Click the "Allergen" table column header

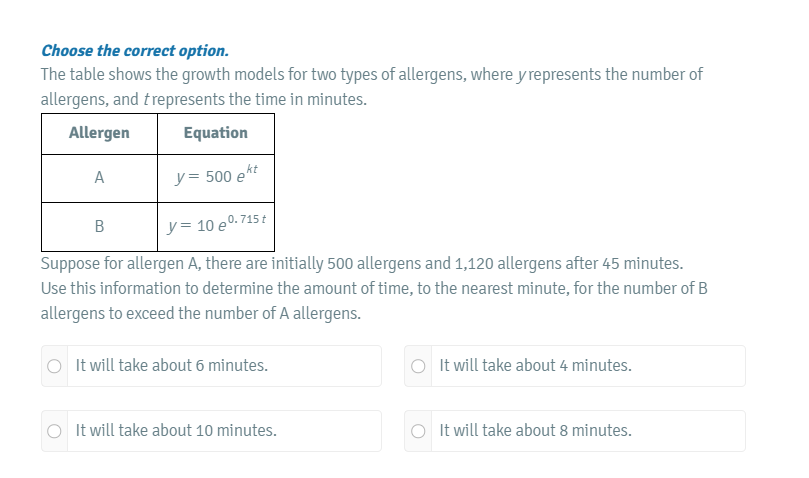coord(99,133)
